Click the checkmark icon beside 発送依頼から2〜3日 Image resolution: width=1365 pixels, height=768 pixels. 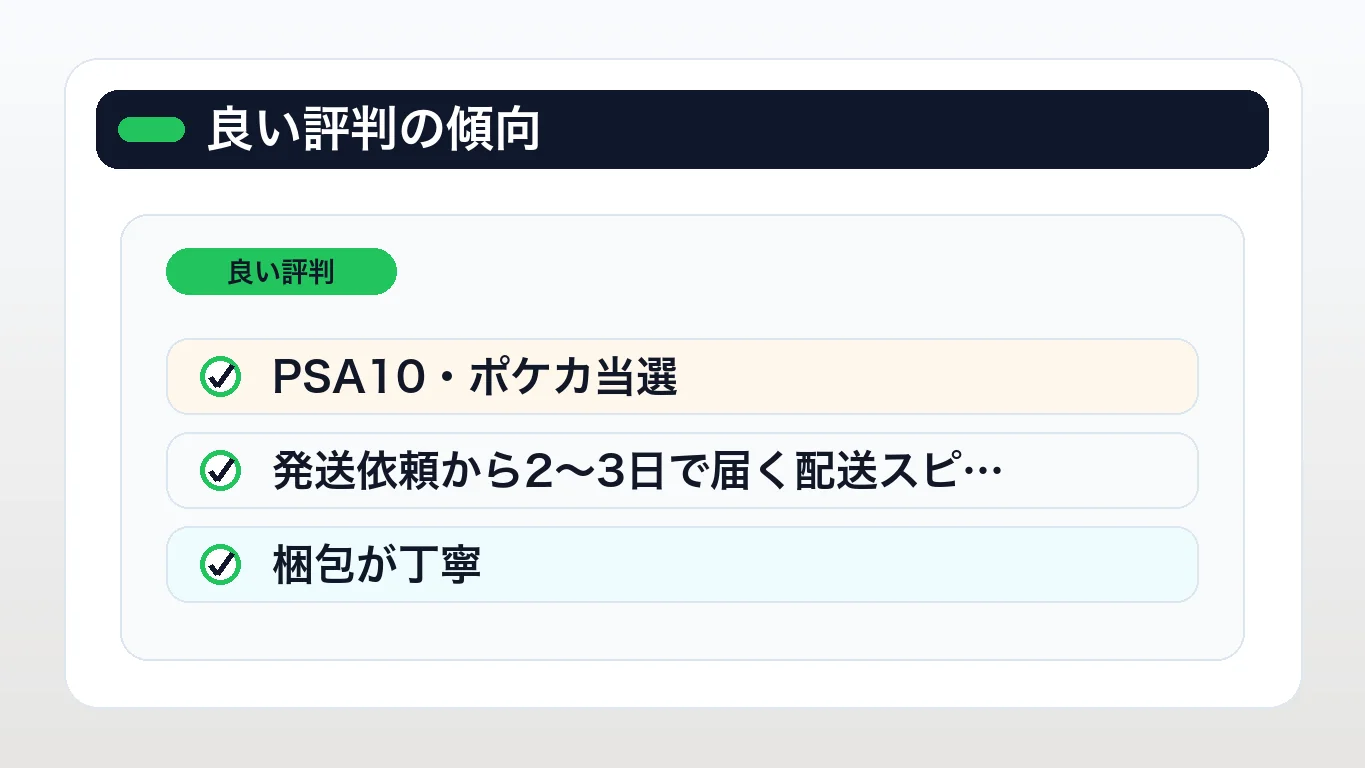point(220,471)
